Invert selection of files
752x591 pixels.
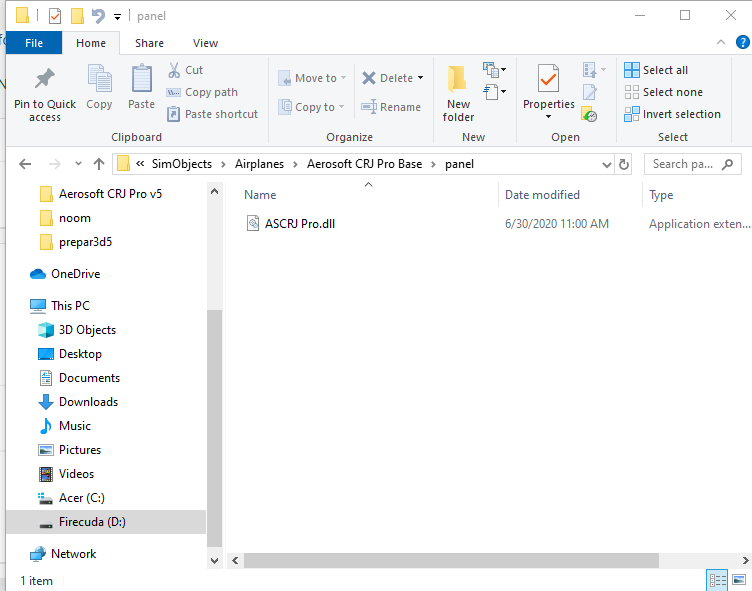tap(672, 114)
